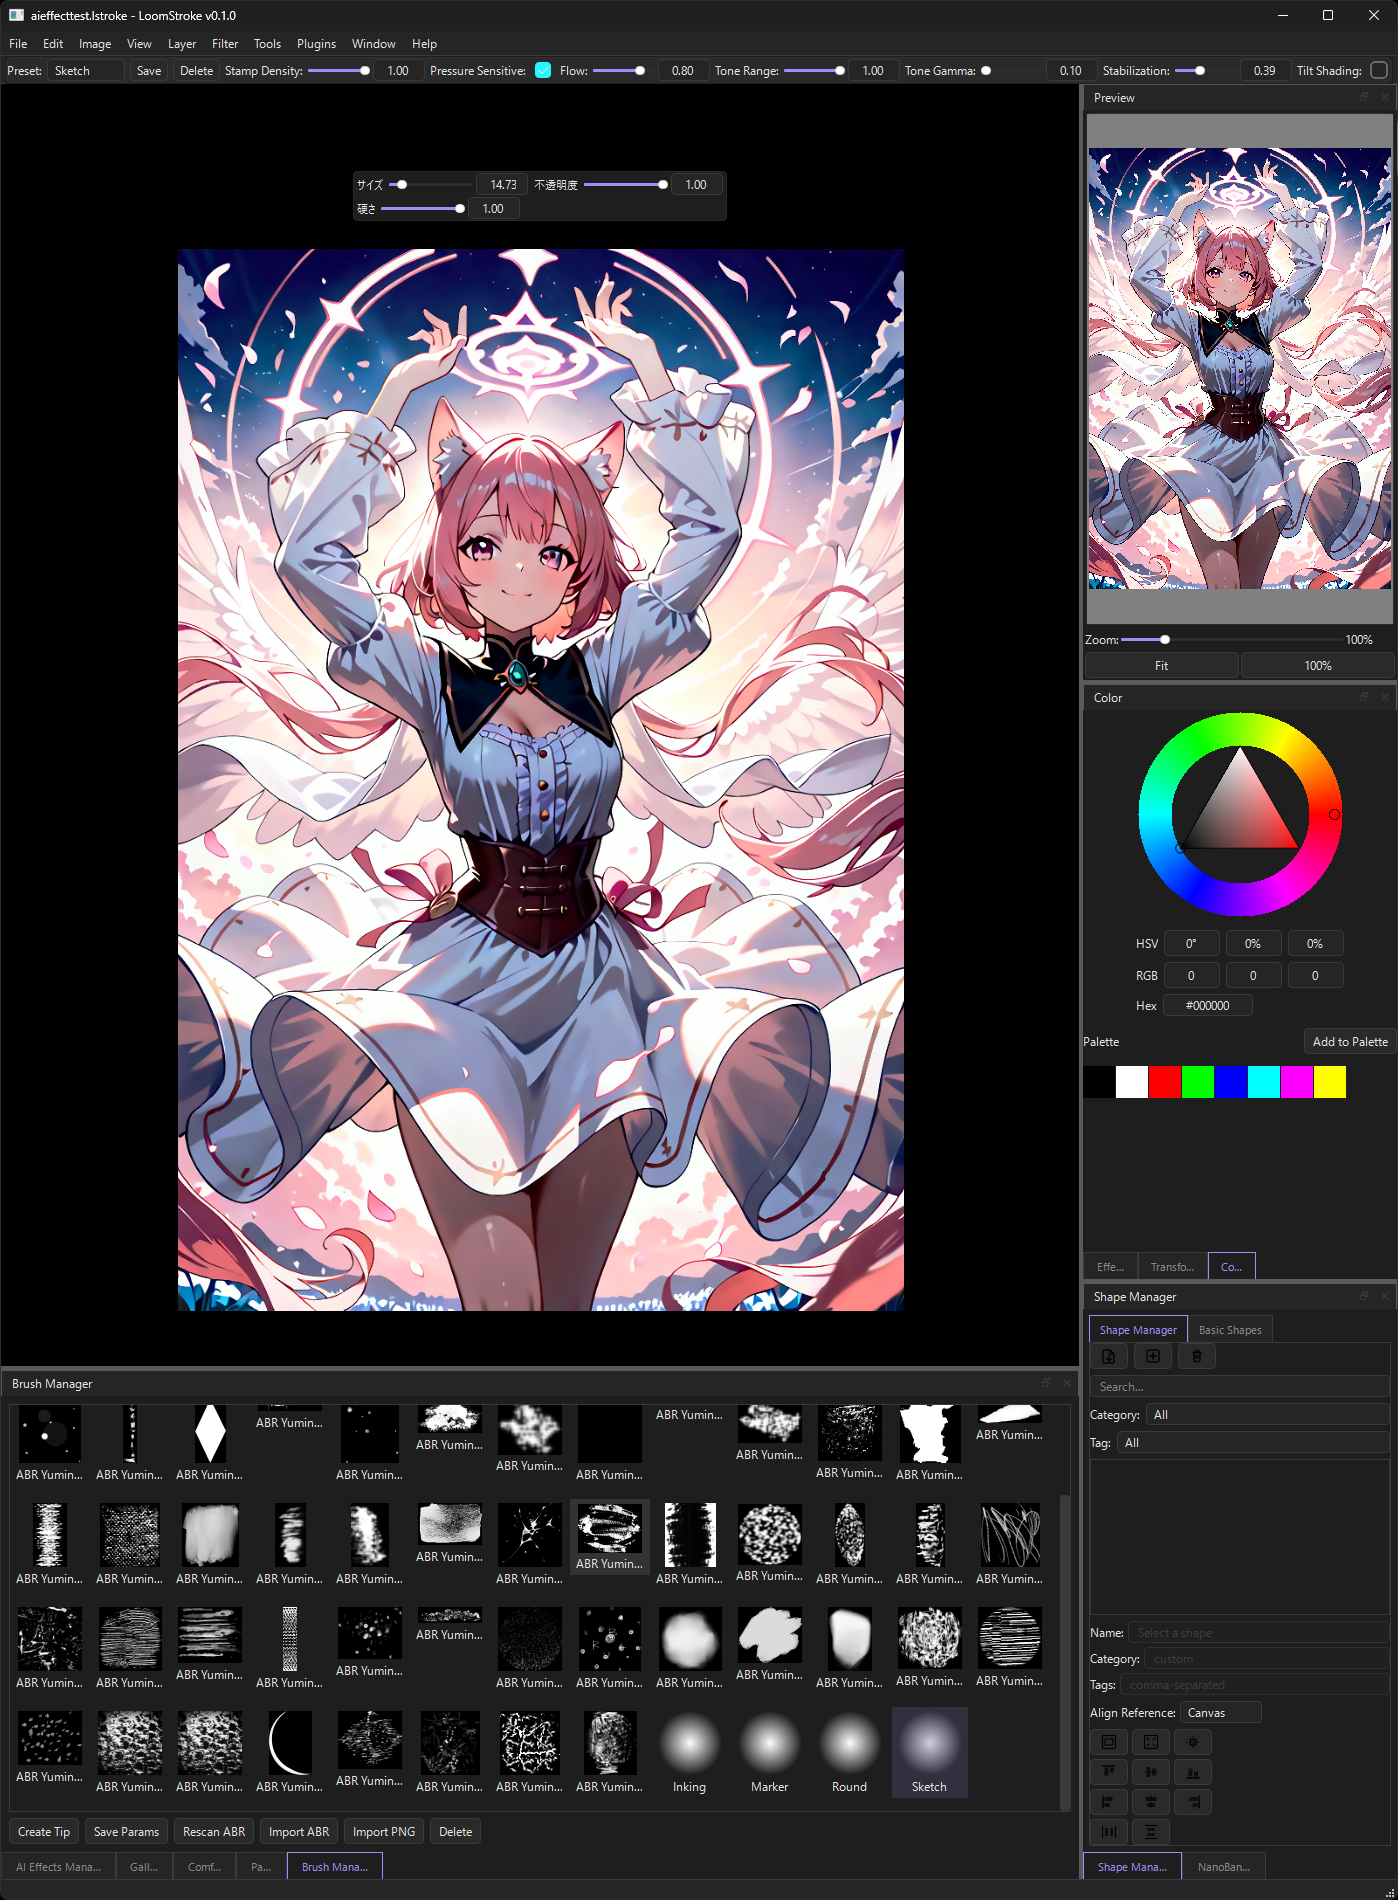
Task: Float the Color panel with its undock icon
Action: [x=1364, y=697]
